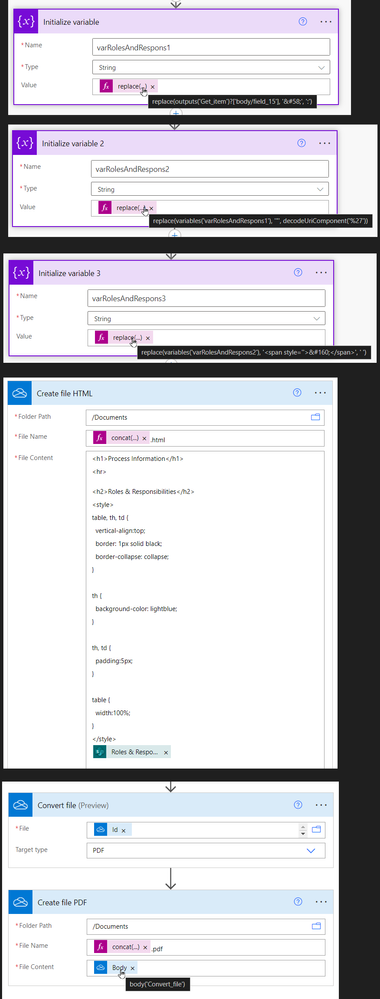Insert a new step below Initialize variable
Image resolution: width=380 pixels, height=999 pixels.
point(176,112)
